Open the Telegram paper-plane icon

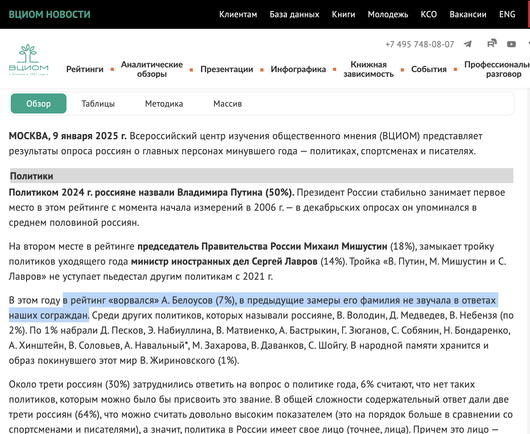pyautogui.click(x=468, y=44)
